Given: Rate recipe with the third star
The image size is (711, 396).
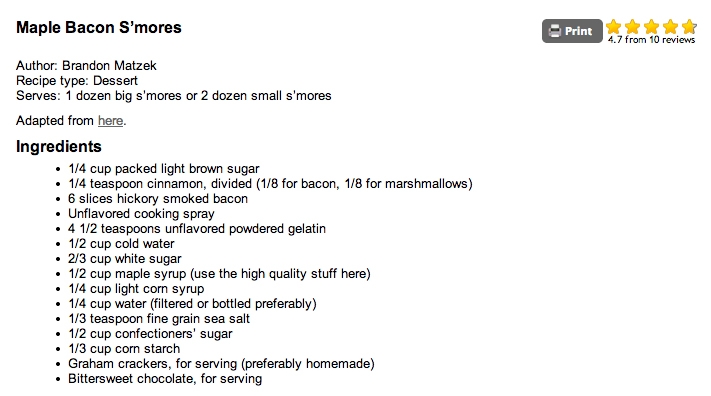Looking at the screenshot, I should click(x=652, y=27).
